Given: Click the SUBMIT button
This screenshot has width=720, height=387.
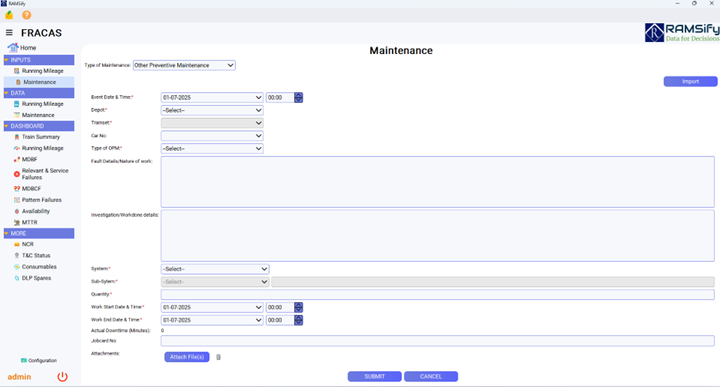Looking at the screenshot, I should point(375,376).
